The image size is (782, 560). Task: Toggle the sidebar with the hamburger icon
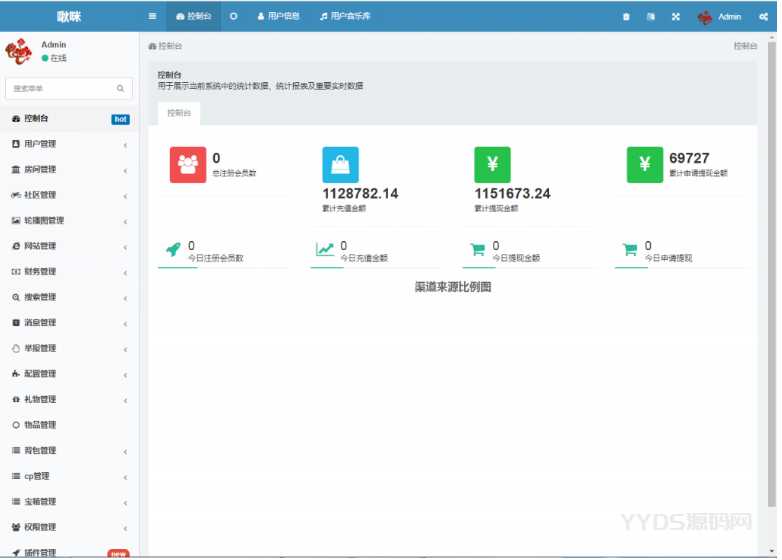152,17
